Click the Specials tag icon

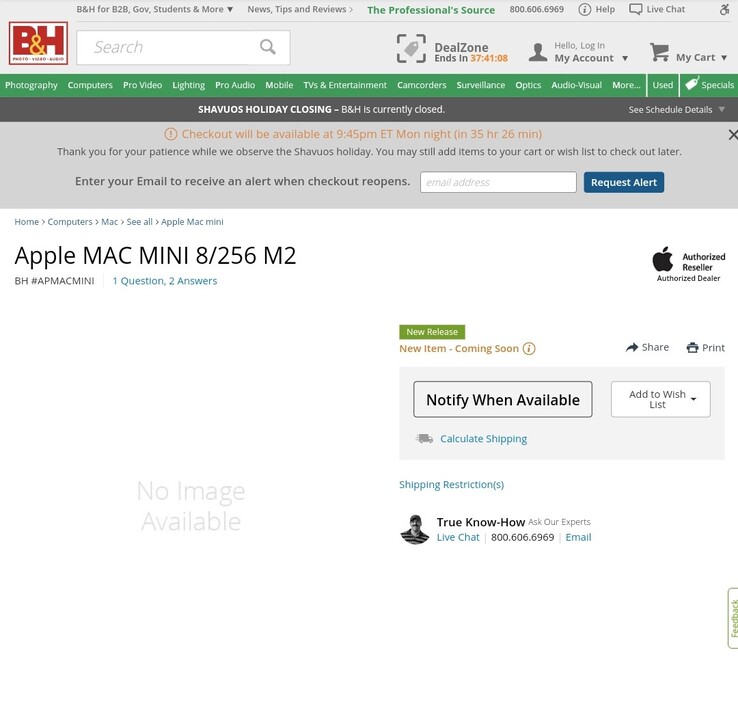click(691, 84)
